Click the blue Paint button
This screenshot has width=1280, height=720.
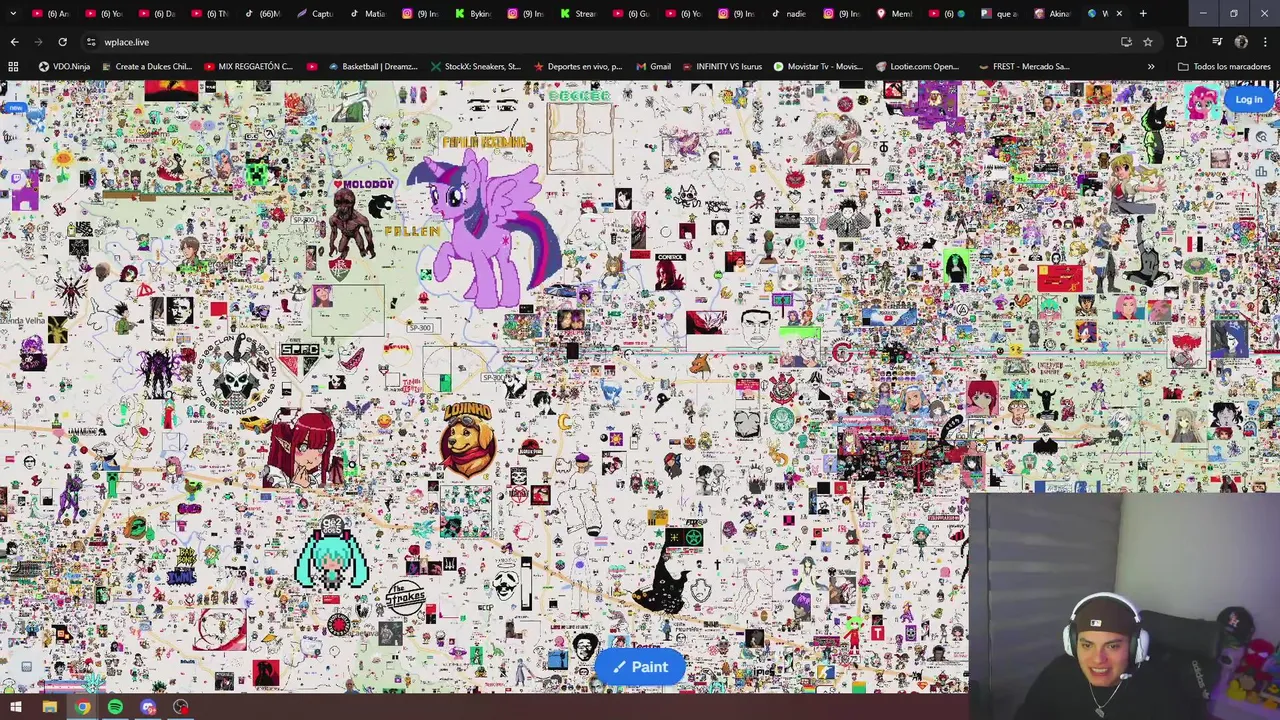coord(640,667)
